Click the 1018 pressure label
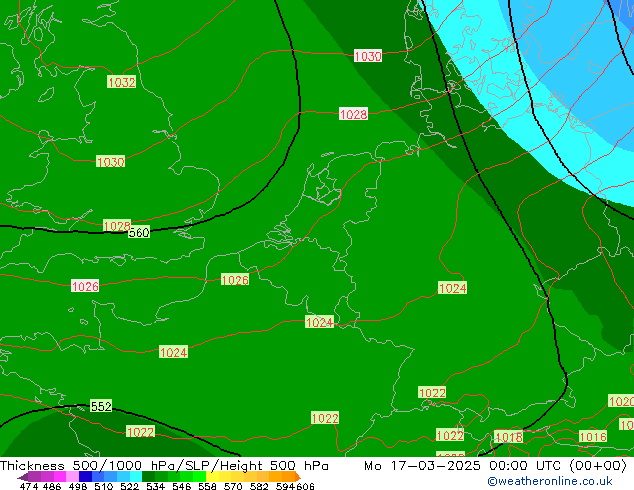The image size is (634, 490). point(509,437)
